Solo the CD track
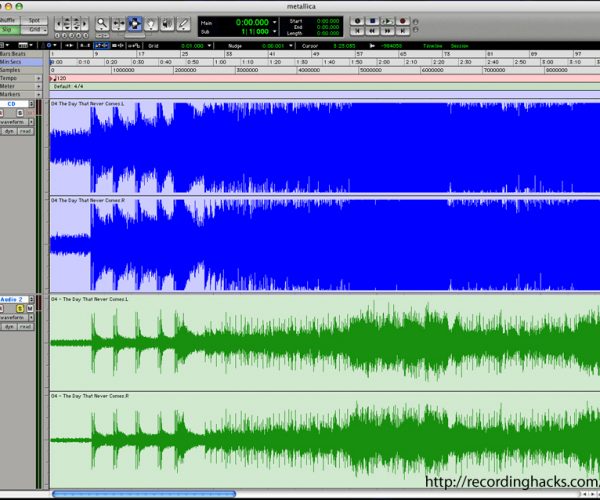The image size is (600, 500). pos(20,113)
